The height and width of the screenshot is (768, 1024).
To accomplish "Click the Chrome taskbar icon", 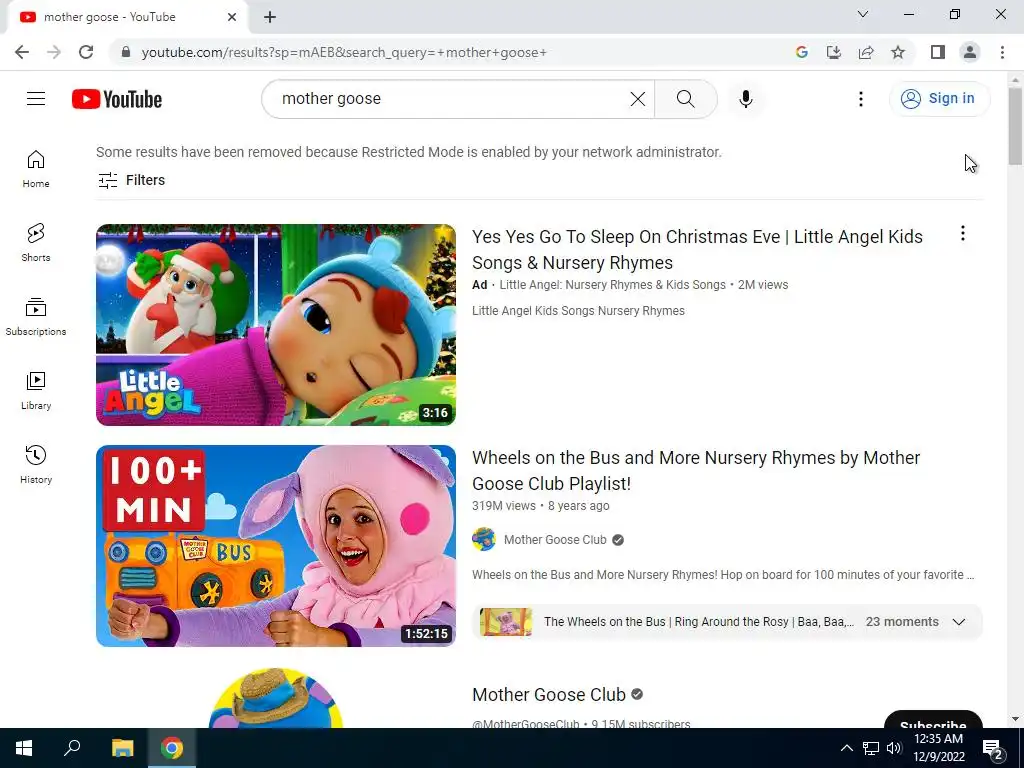I will 172,748.
